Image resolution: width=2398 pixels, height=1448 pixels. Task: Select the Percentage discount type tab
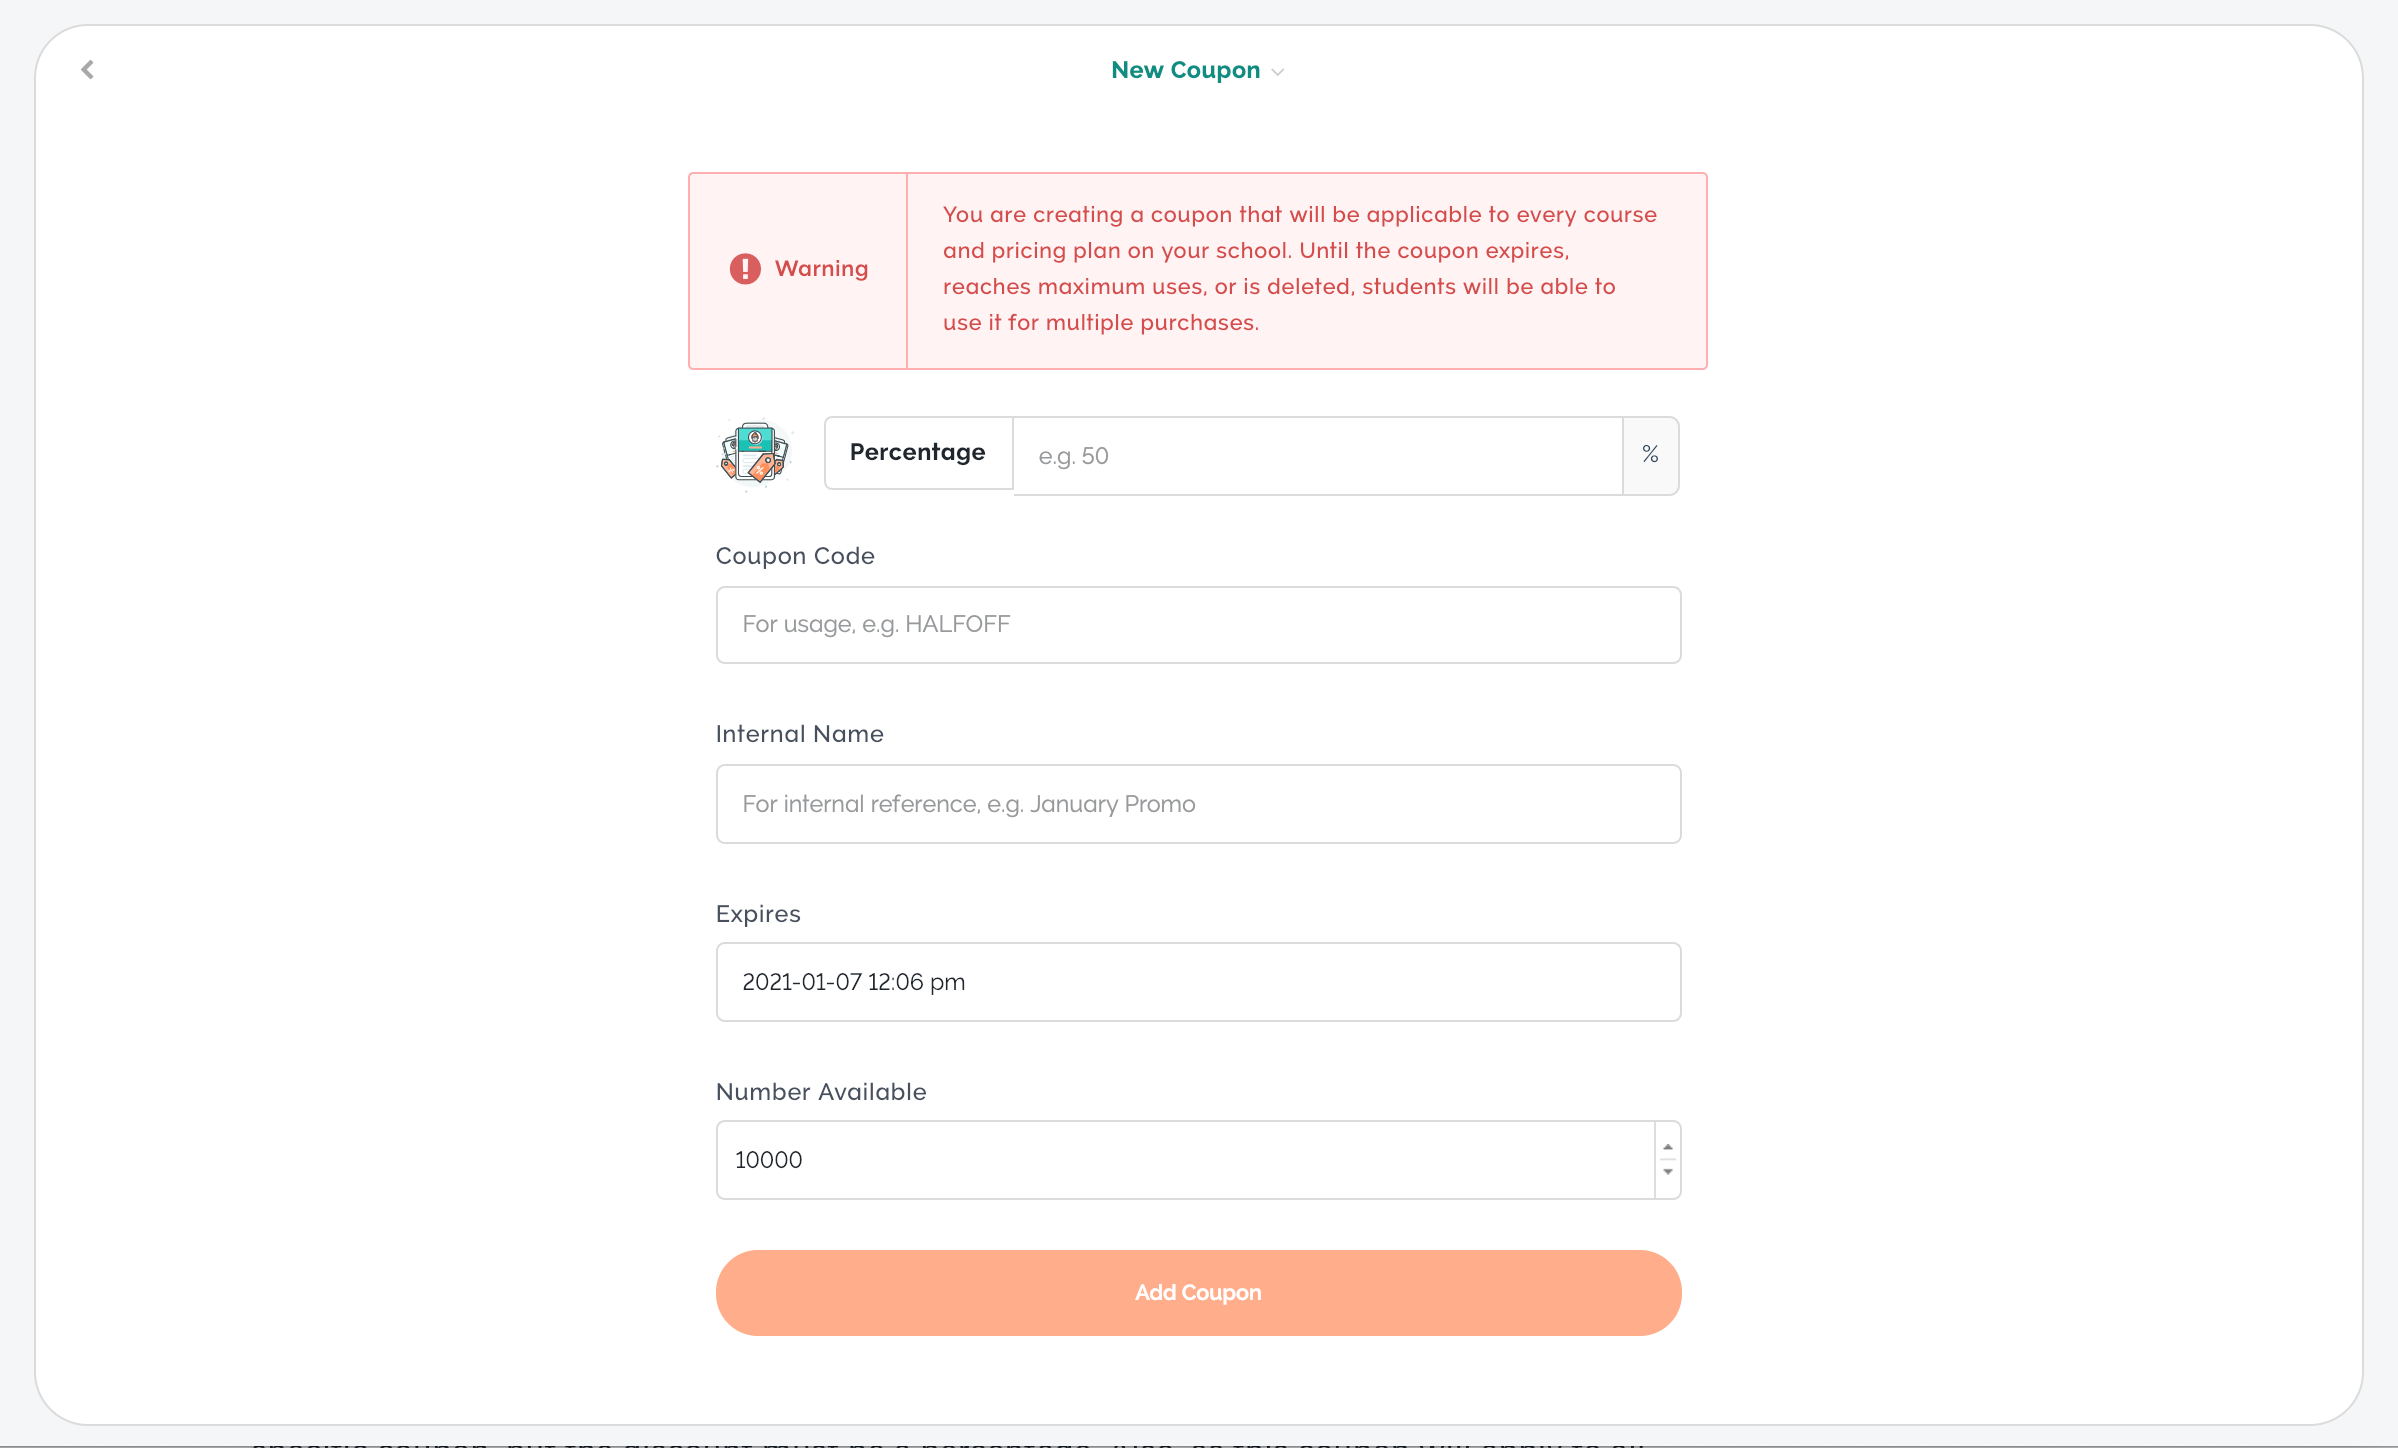coord(918,451)
